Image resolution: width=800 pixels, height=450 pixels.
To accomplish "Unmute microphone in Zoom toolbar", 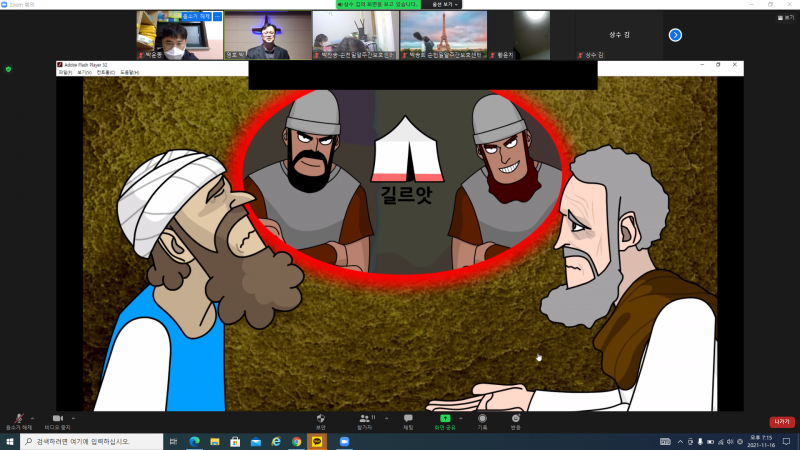I will pyautogui.click(x=18, y=421).
